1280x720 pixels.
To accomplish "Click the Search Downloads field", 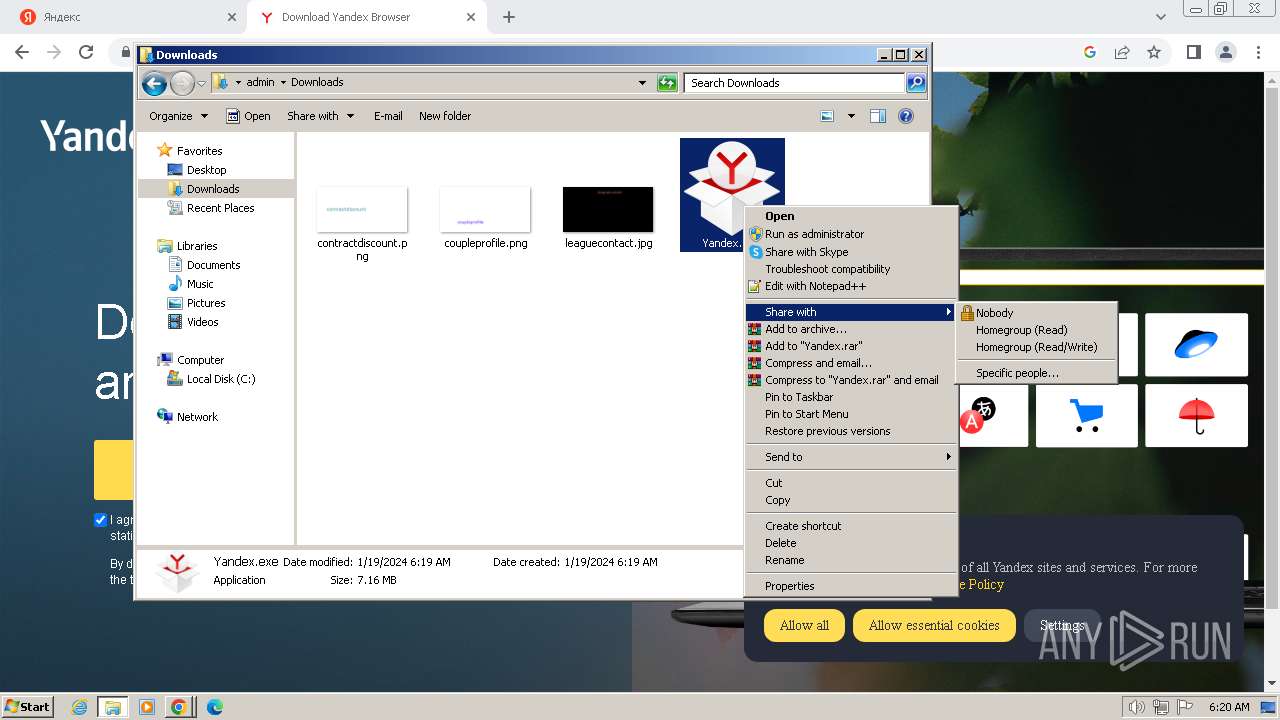I will (794, 83).
